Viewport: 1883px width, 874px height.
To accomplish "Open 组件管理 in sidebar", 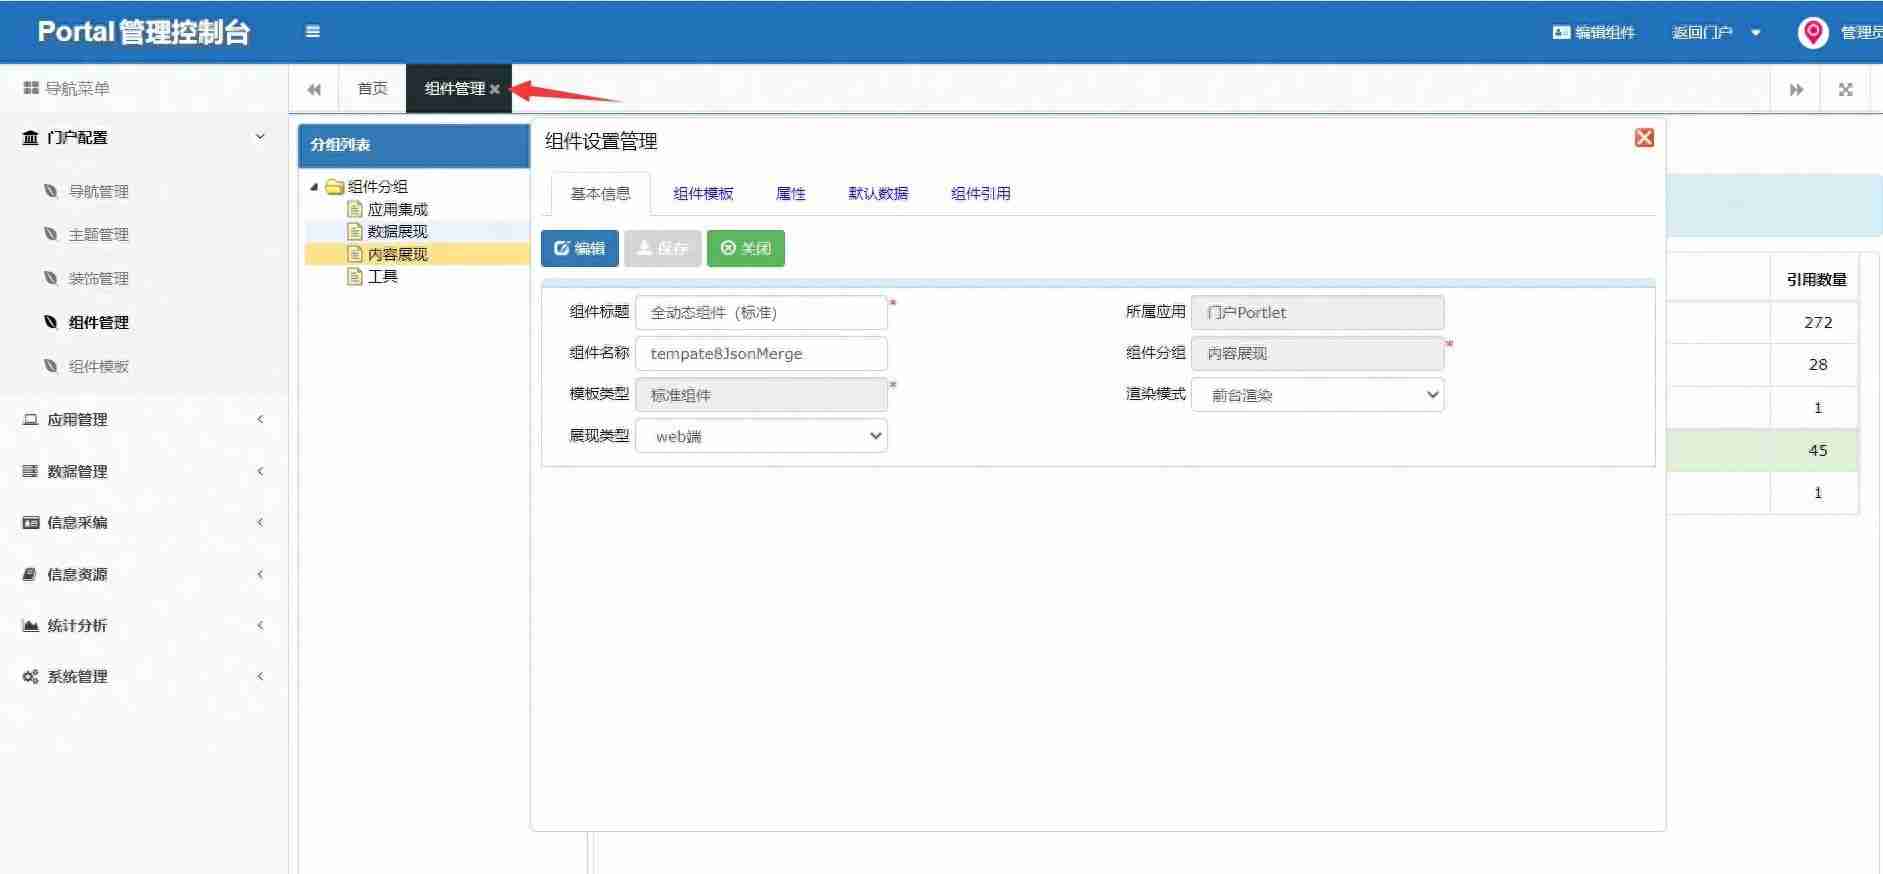I will point(98,322).
